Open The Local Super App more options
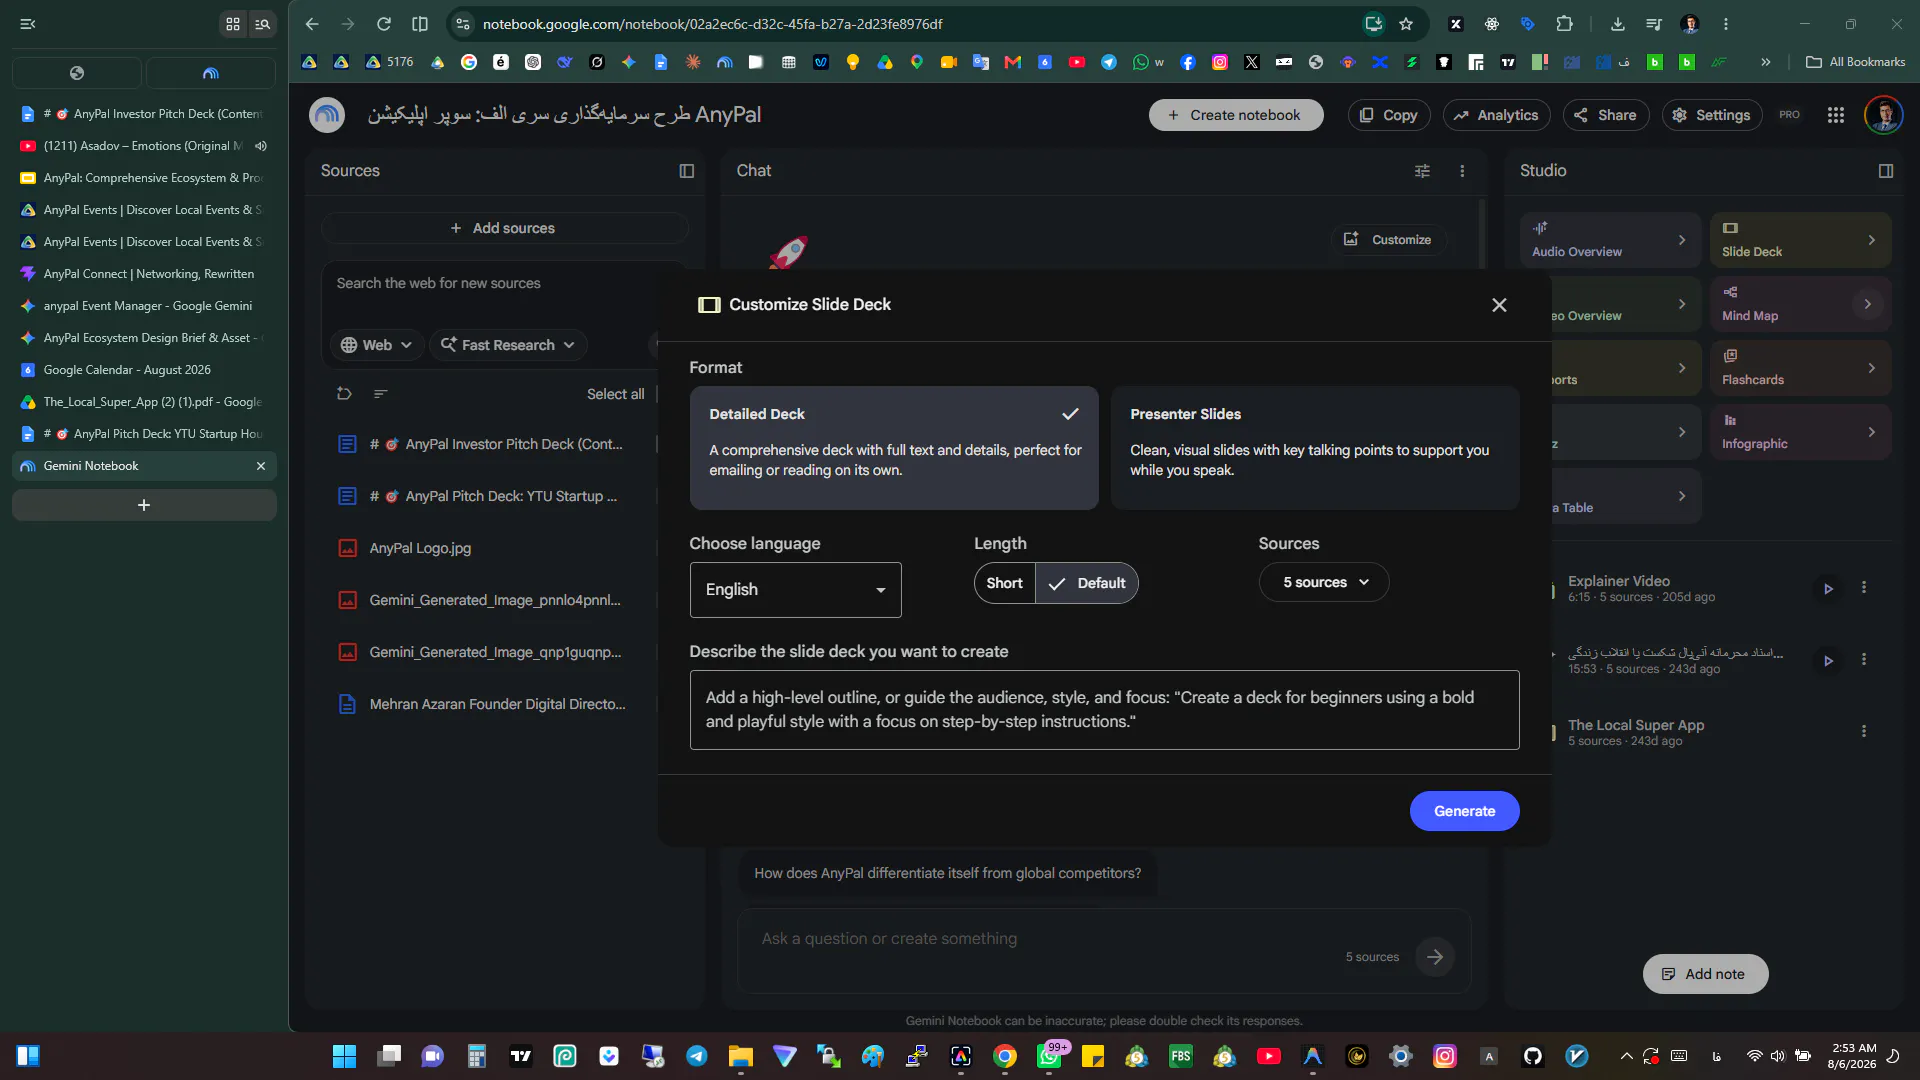The width and height of the screenshot is (1920, 1080). click(x=1864, y=732)
